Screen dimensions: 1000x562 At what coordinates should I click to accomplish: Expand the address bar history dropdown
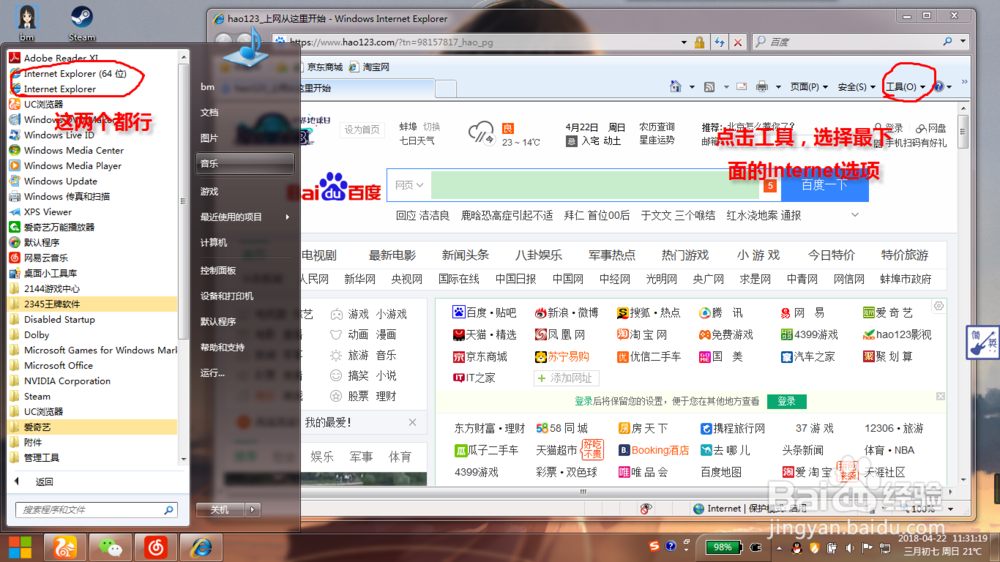click(x=684, y=42)
